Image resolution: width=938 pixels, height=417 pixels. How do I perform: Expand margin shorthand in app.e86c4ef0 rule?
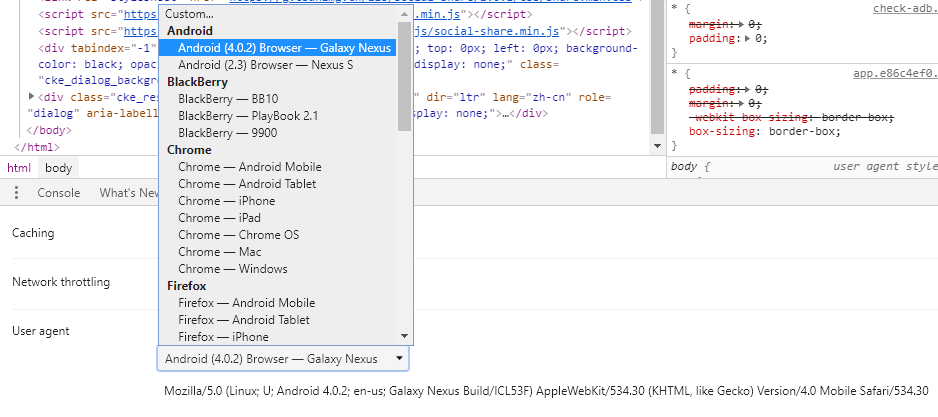742,104
